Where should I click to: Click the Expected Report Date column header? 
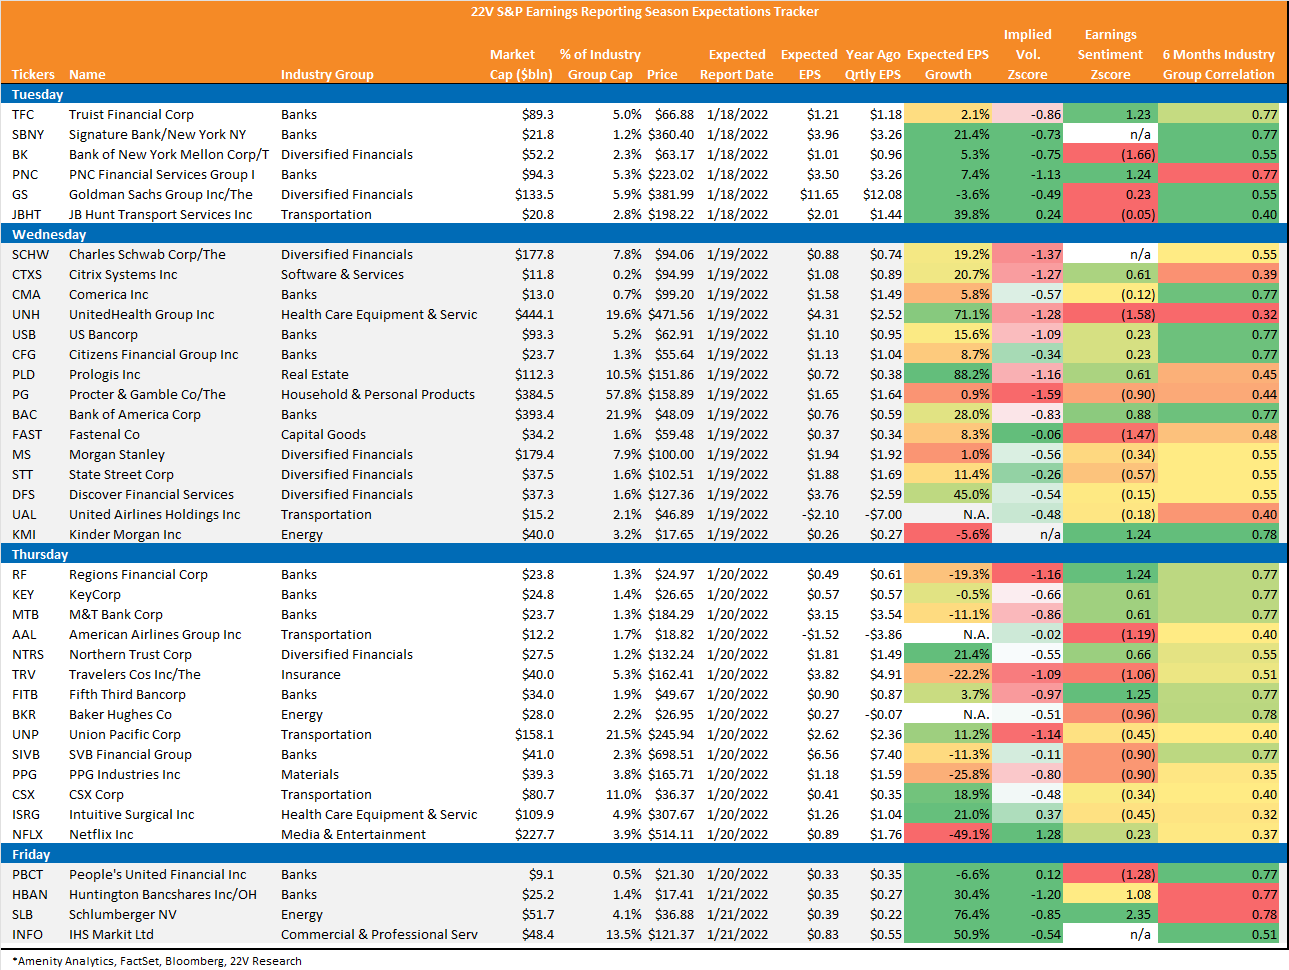(737, 64)
